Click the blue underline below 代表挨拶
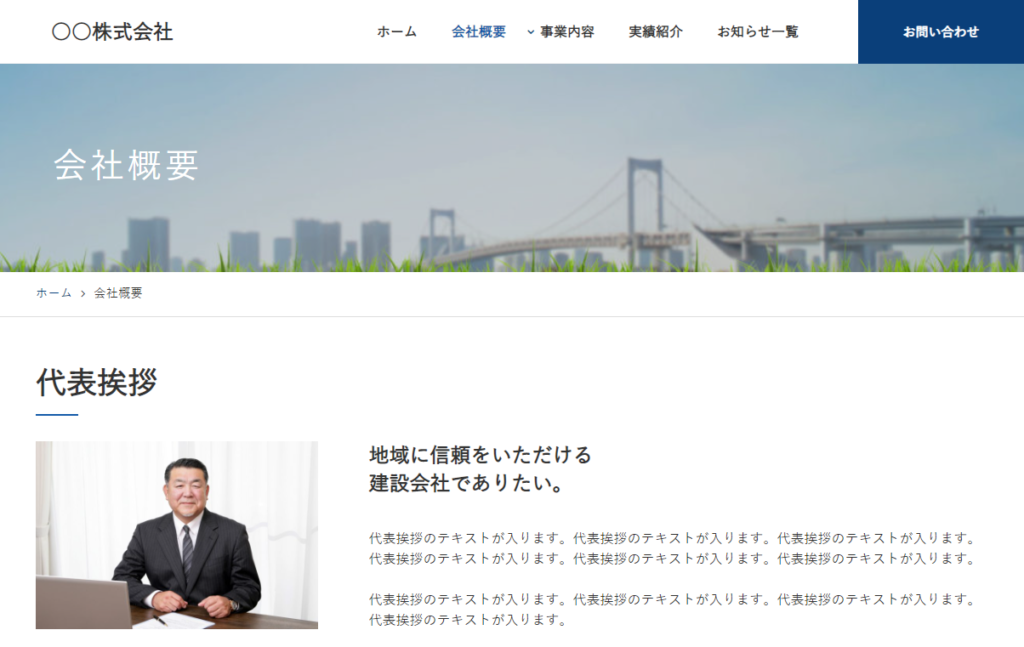1024x647 pixels. coord(57,414)
